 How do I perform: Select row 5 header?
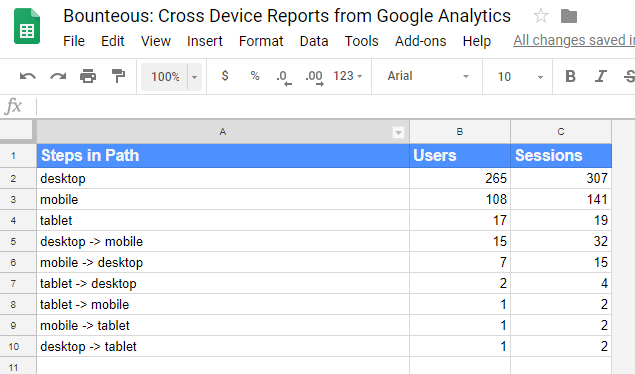coord(18,242)
